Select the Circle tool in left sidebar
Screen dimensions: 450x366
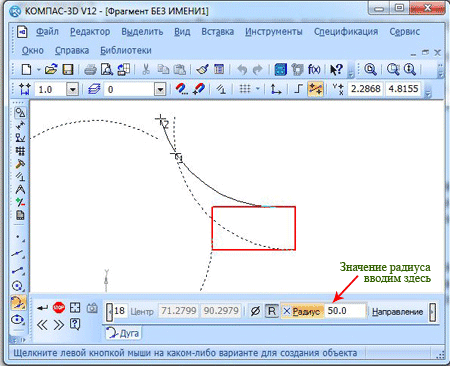[x=18, y=286]
